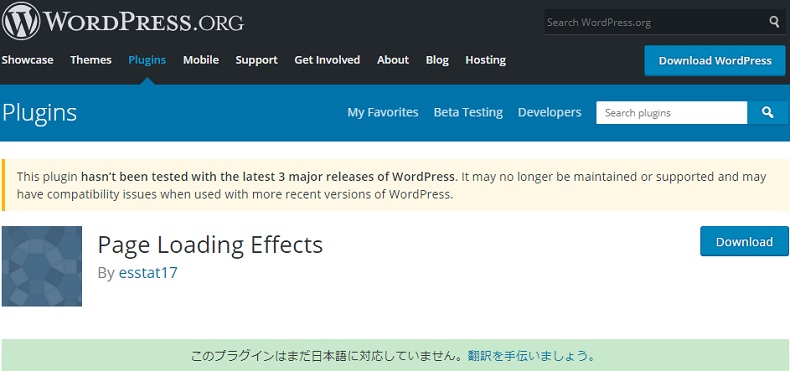790x371 pixels.
Task: Go to Developers page
Action: 550,112
